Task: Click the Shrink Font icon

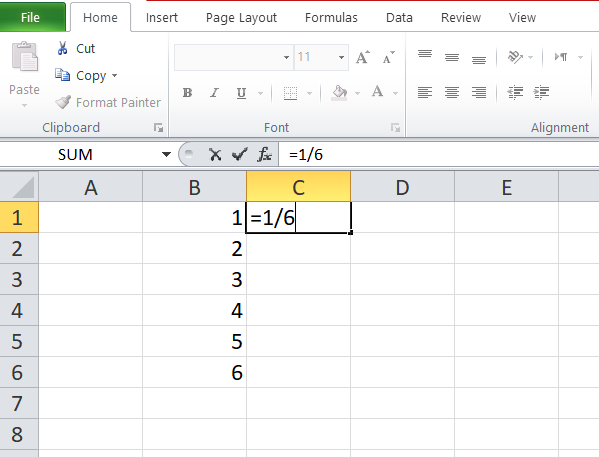Action: (x=389, y=58)
